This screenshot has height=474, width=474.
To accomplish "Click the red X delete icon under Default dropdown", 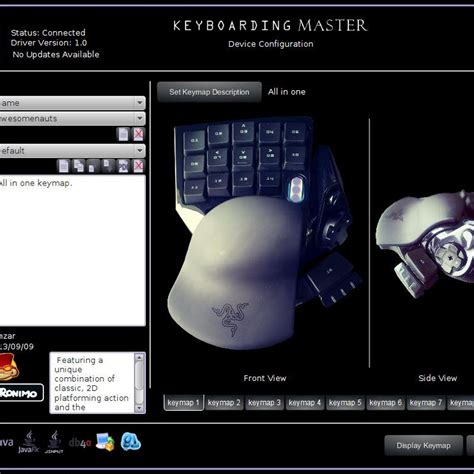I will pyautogui.click(x=138, y=166).
